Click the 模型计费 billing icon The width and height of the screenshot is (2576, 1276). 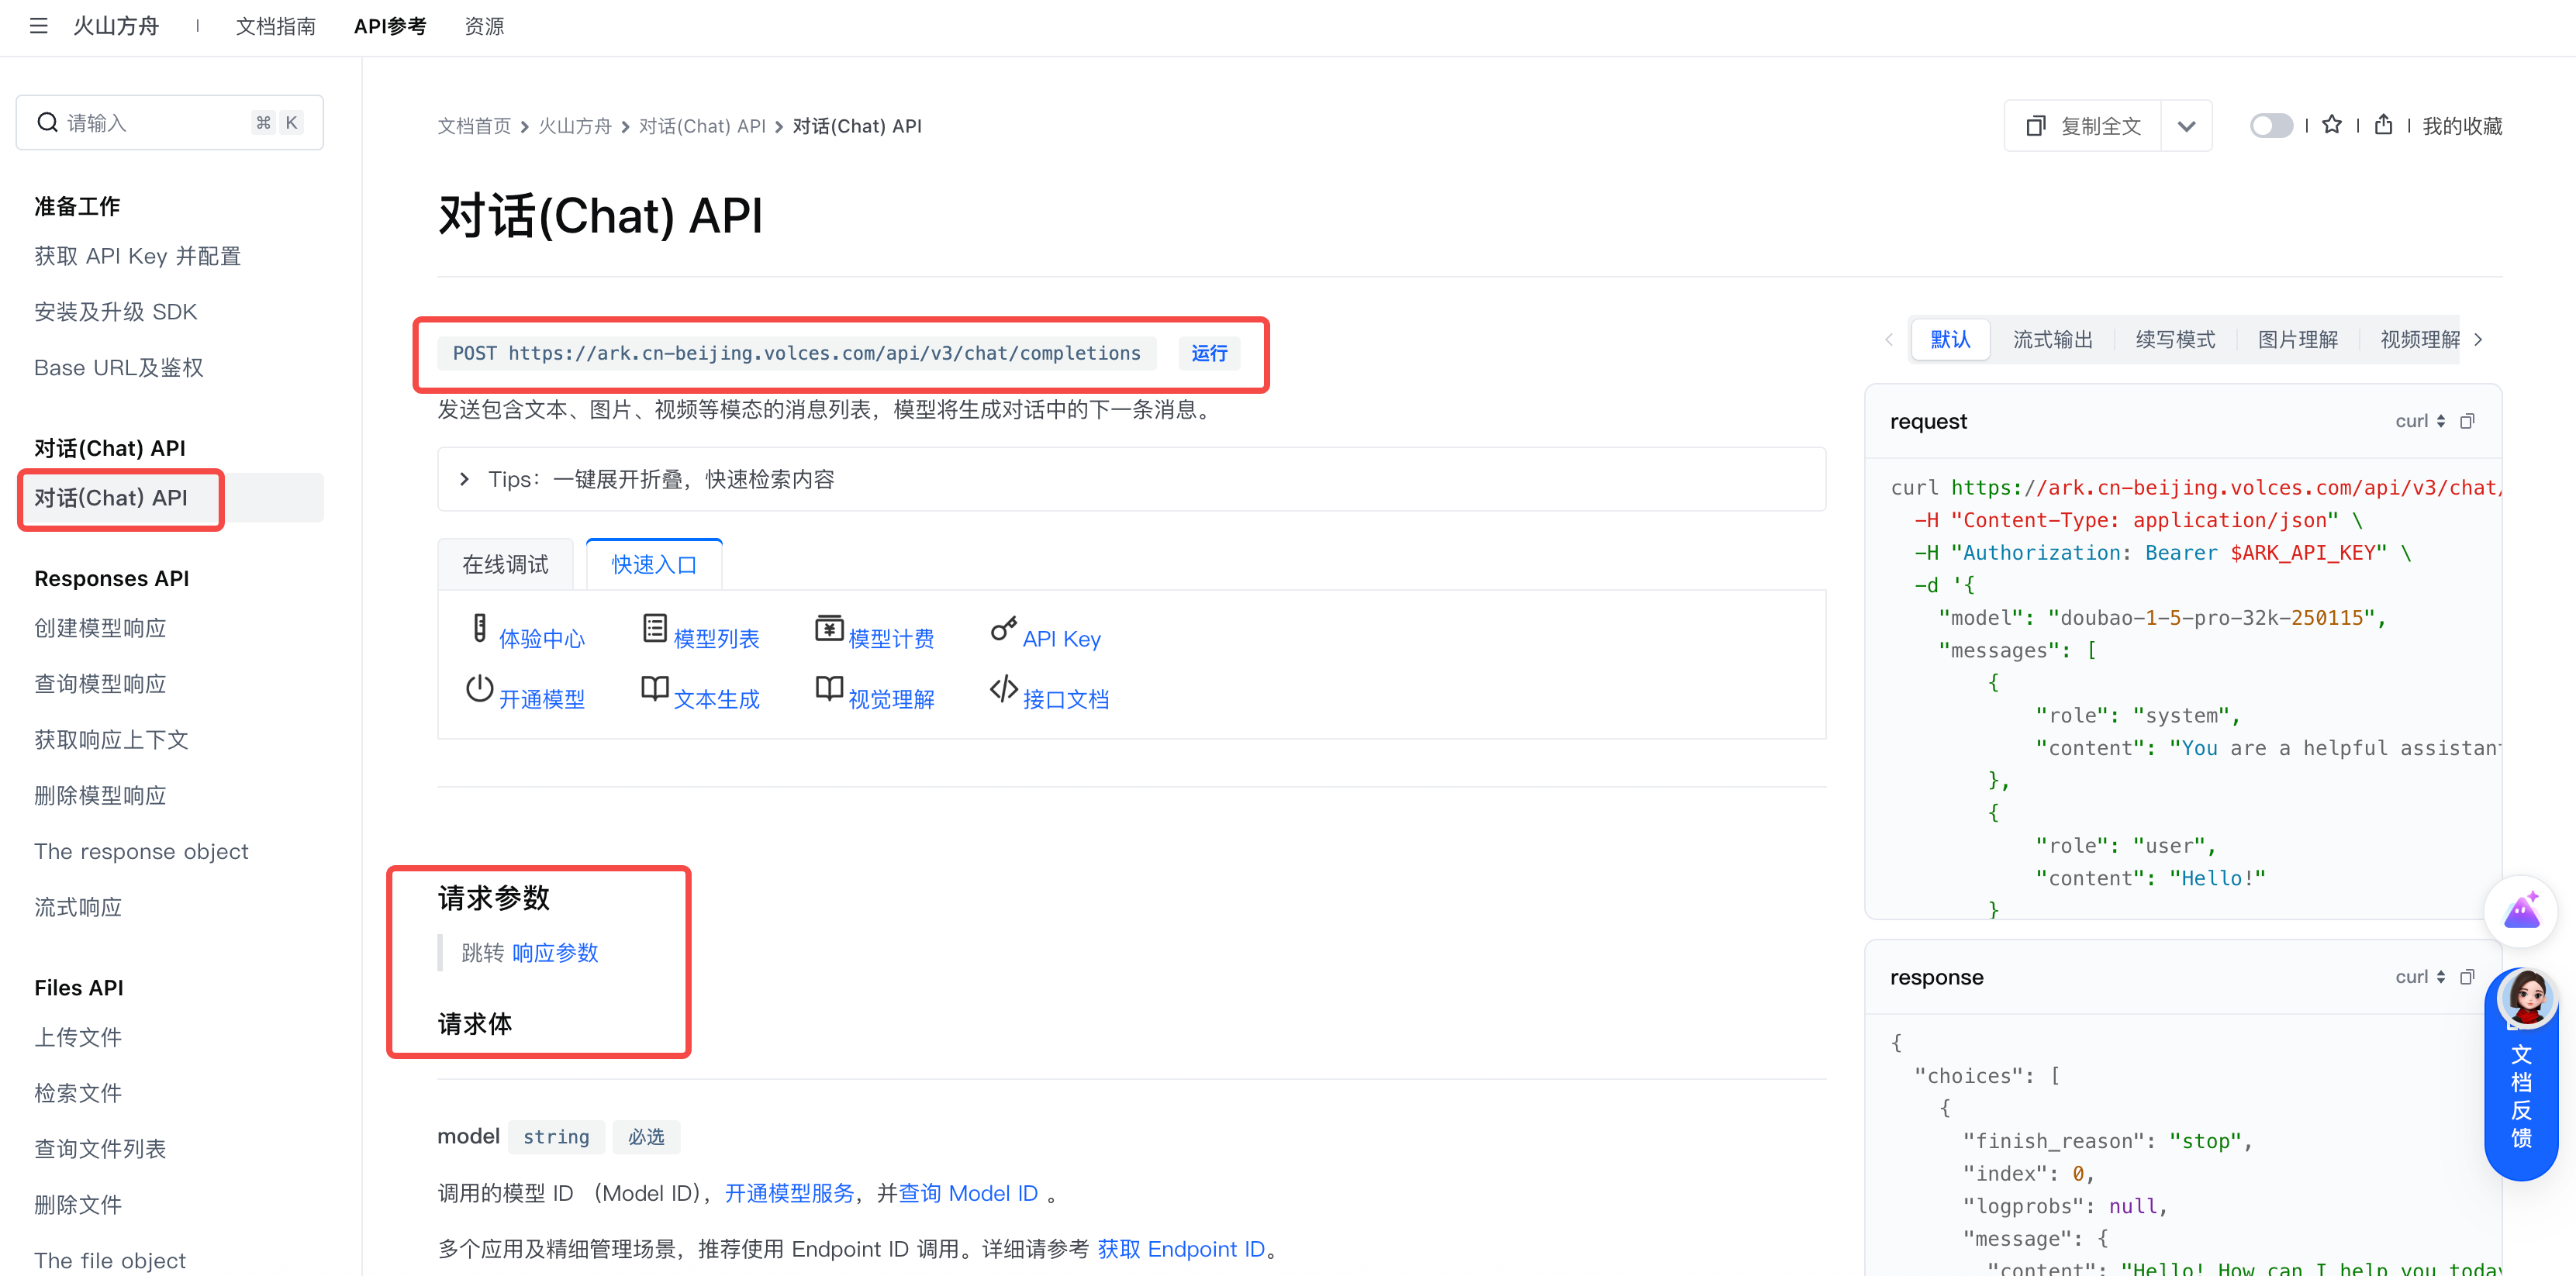coord(829,629)
